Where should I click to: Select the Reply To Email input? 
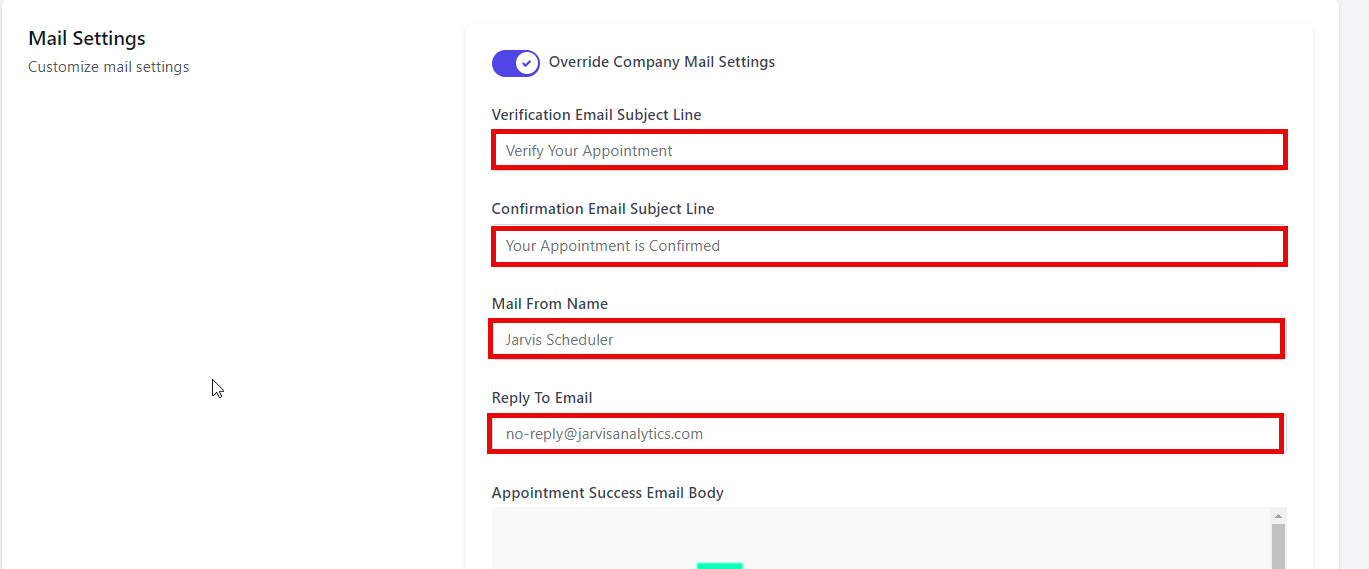[x=887, y=434]
